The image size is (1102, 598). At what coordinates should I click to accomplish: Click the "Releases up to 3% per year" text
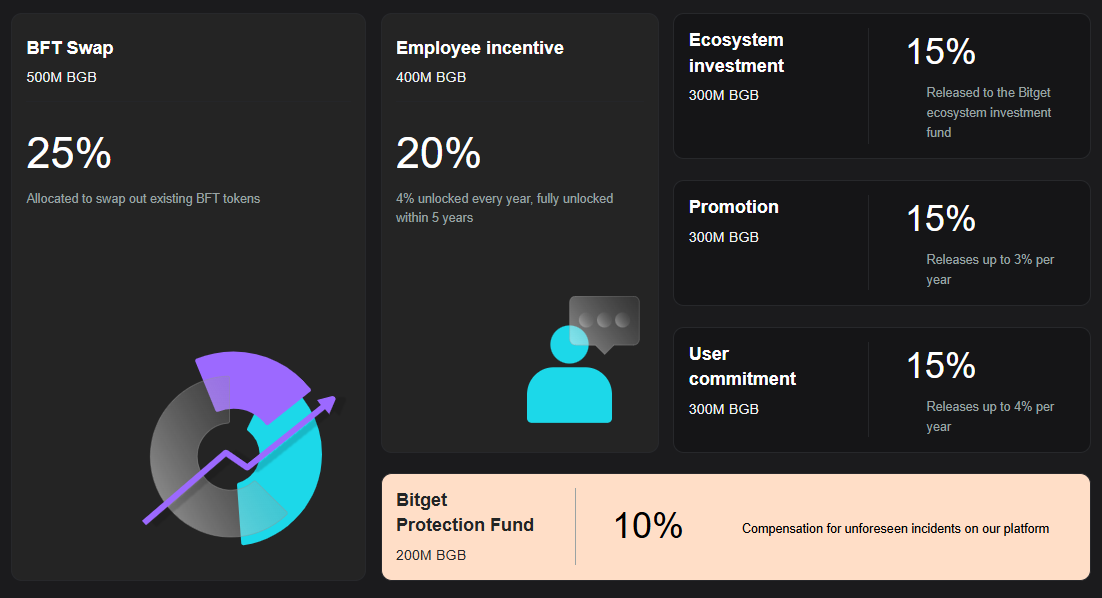[989, 269]
